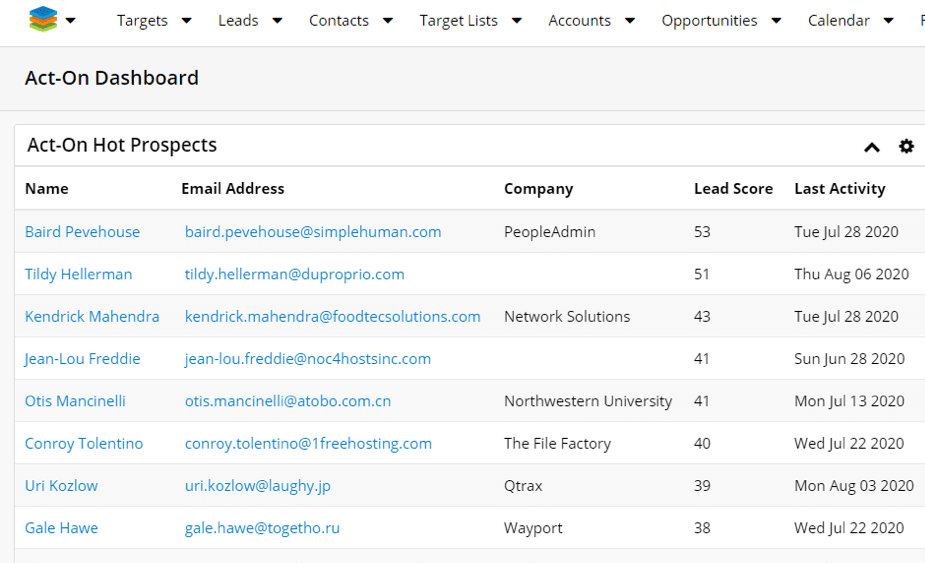Screen dimensions: 925x563
Task: Click the stacked cube app logo
Action: (43, 19)
